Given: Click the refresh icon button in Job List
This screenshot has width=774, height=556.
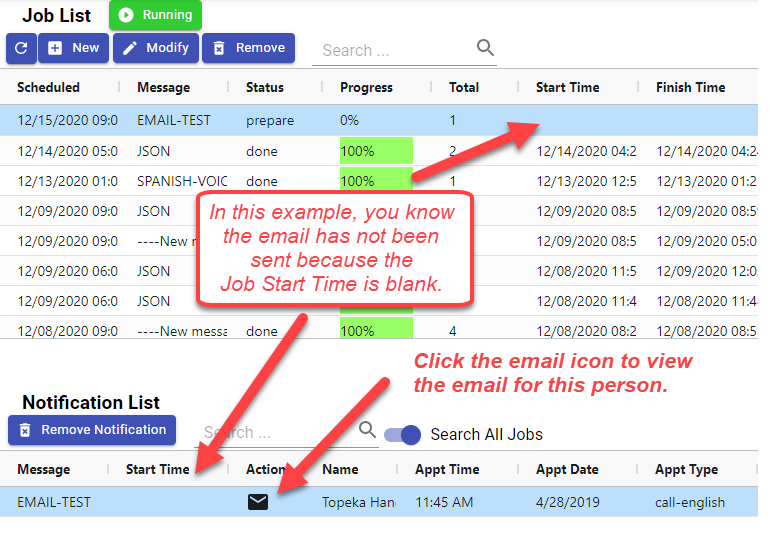Looking at the screenshot, I should point(21,48).
